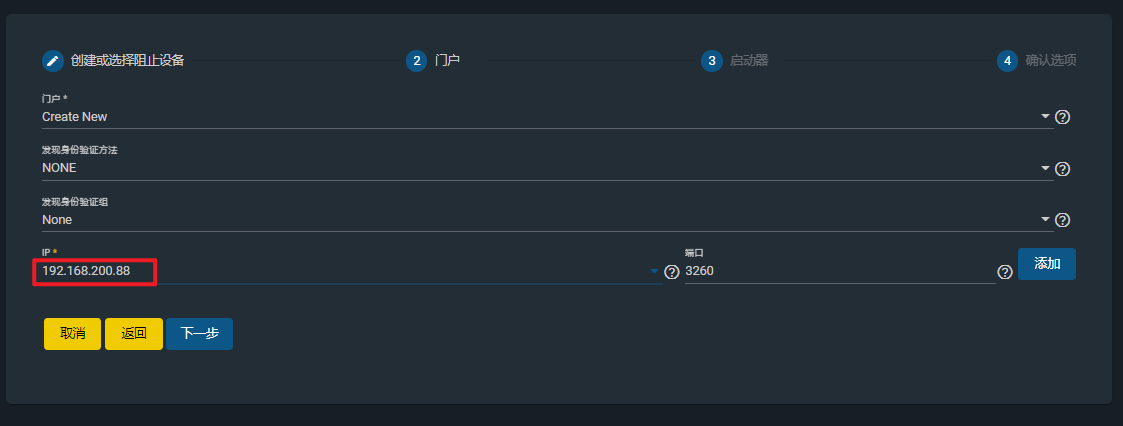Screen dimensions: 1123x426
Task: Show help tooltip for IP field
Action: (x=672, y=272)
